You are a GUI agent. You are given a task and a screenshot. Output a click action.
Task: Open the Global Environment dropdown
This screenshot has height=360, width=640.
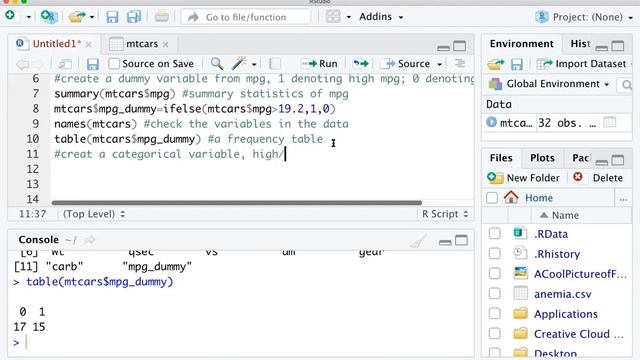[549, 84]
